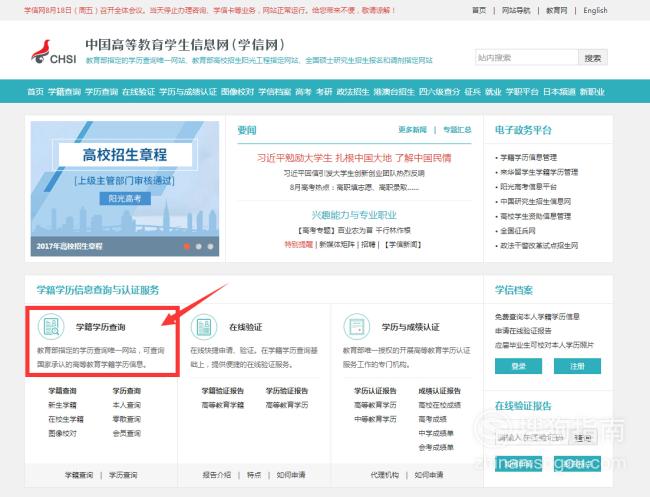Open the red headline 习近平勉励大学生
650x497 pixels.
click(354, 158)
